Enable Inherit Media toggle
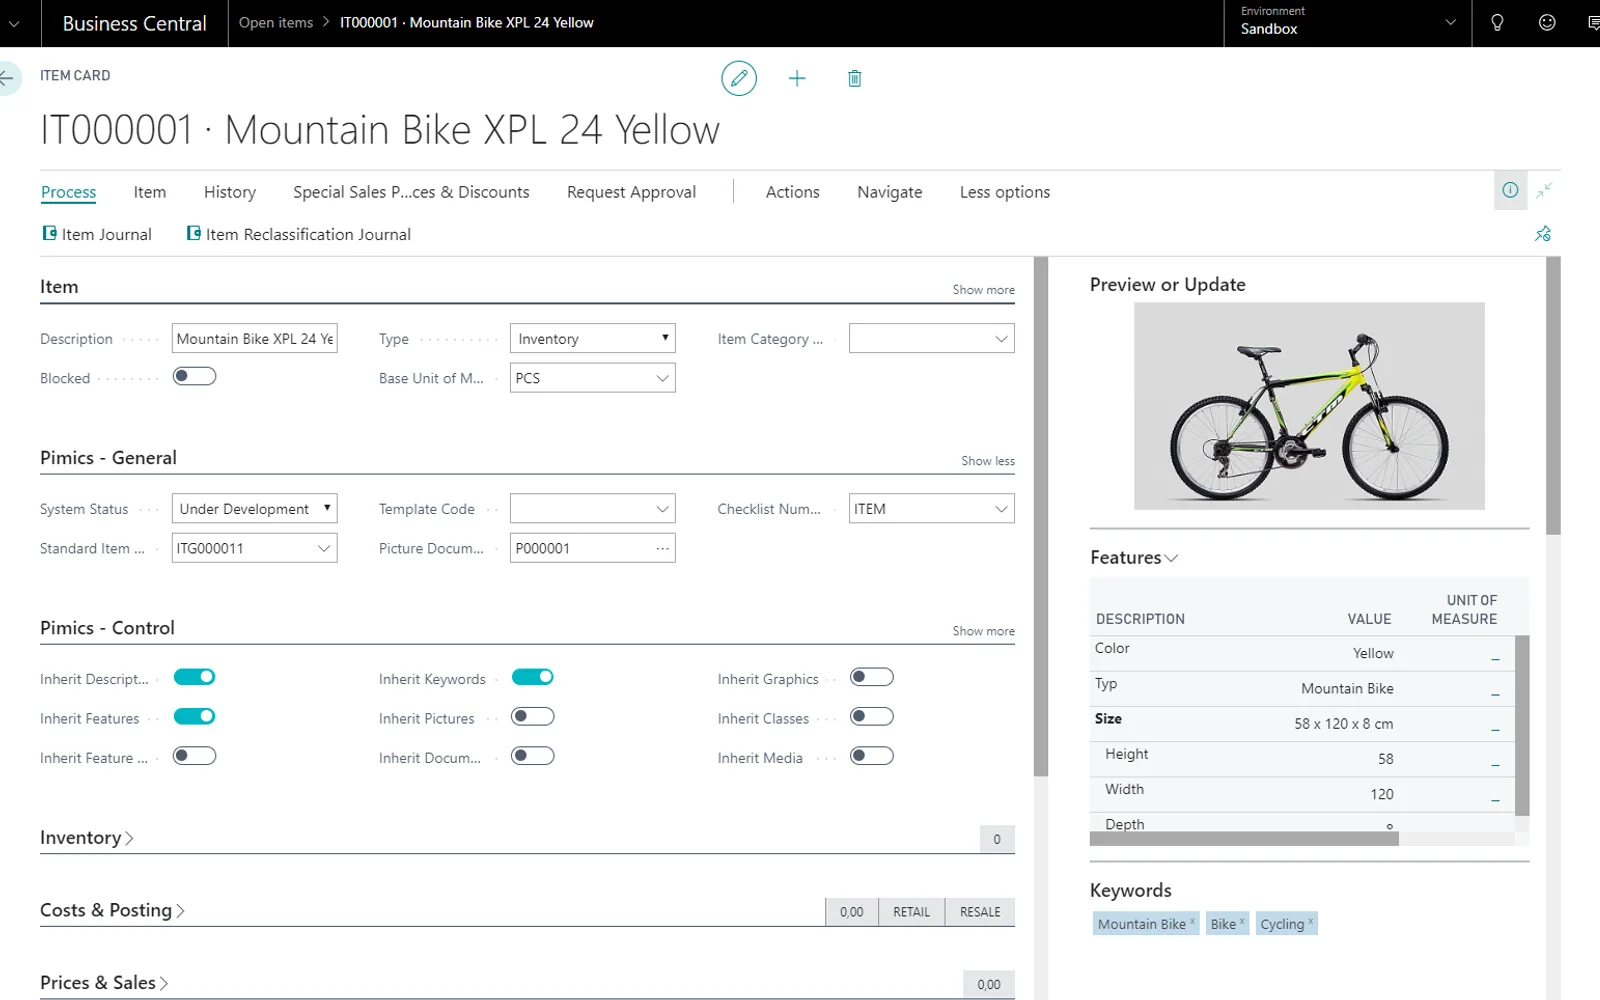This screenshot has height=1000, width=1600. [871, 756]
